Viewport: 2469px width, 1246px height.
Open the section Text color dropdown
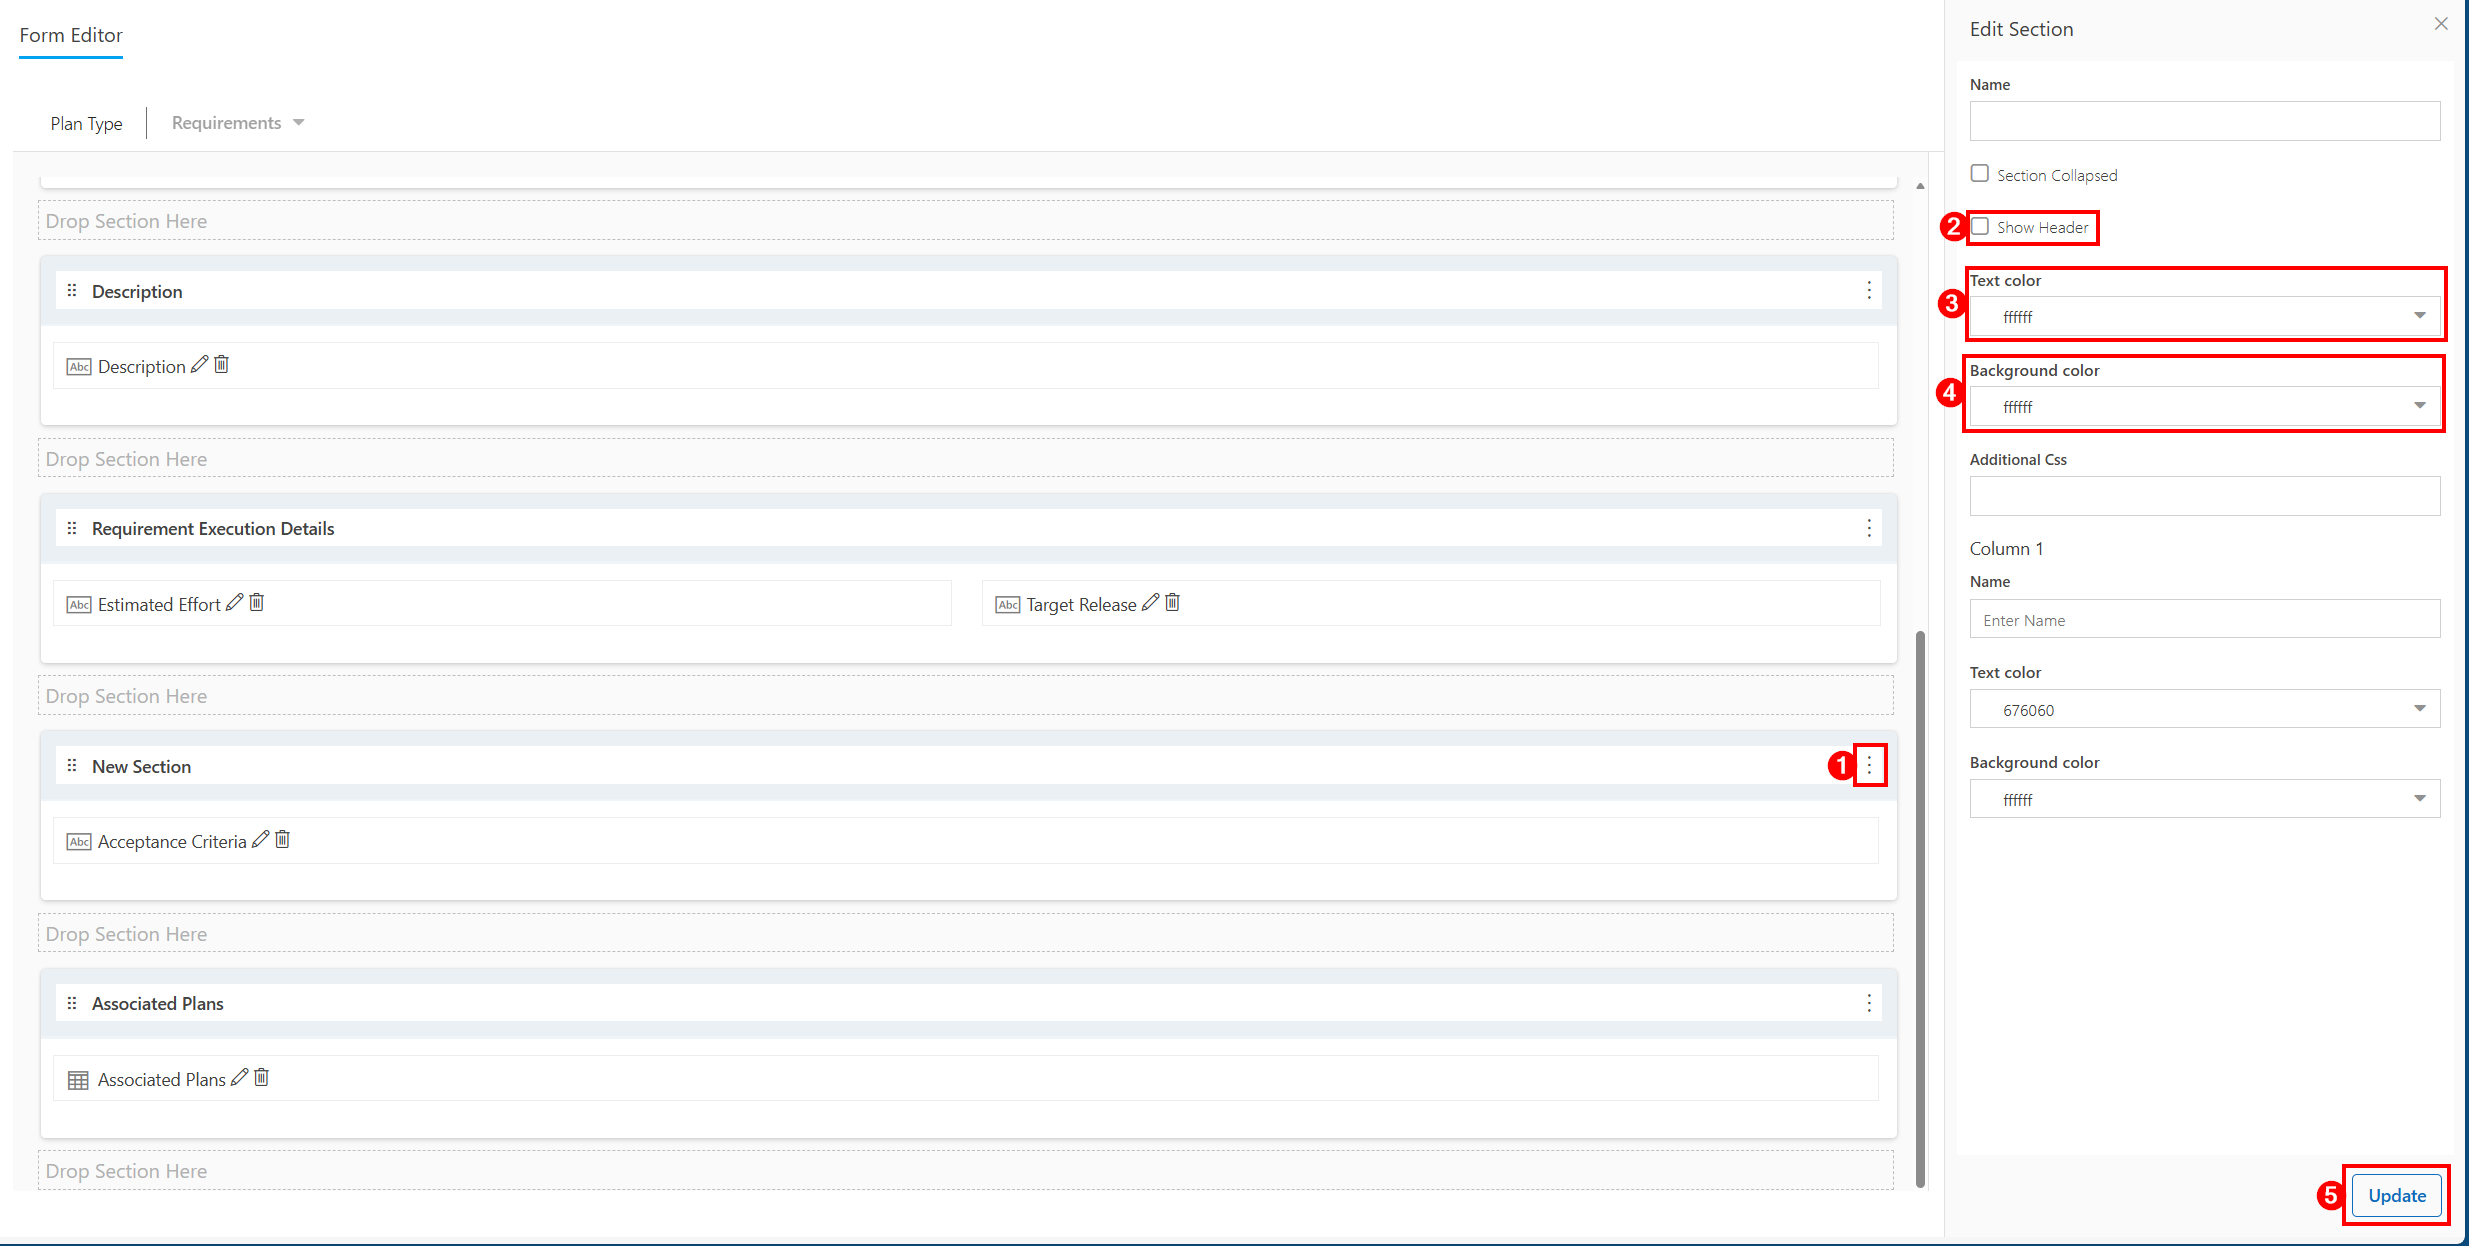[2205, 316]
